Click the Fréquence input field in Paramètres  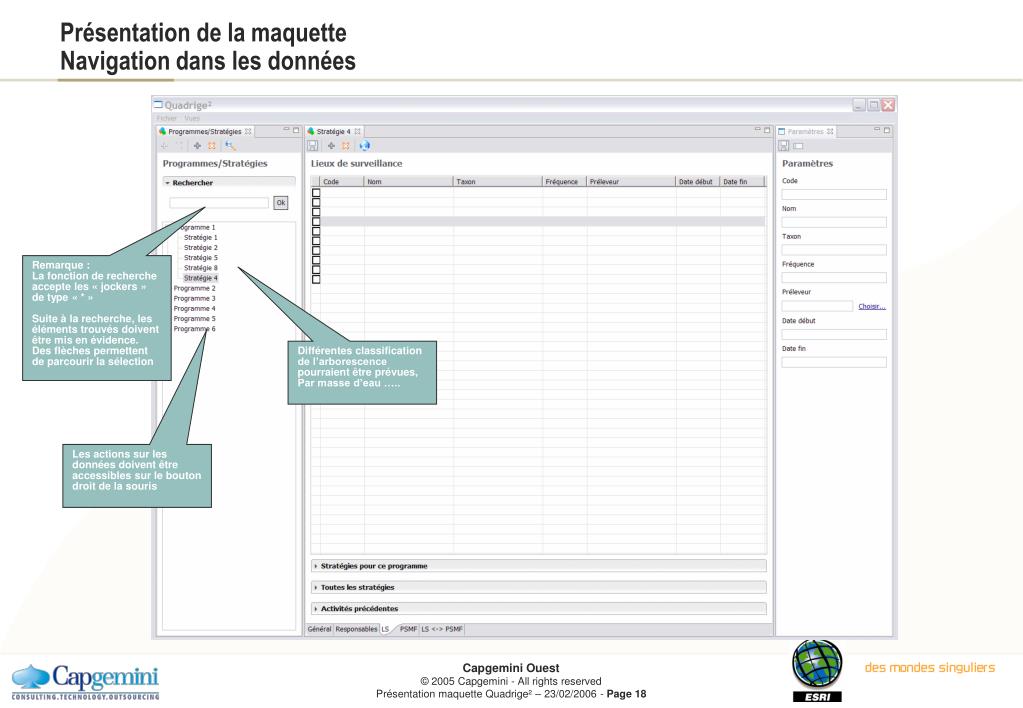[834, 278]
